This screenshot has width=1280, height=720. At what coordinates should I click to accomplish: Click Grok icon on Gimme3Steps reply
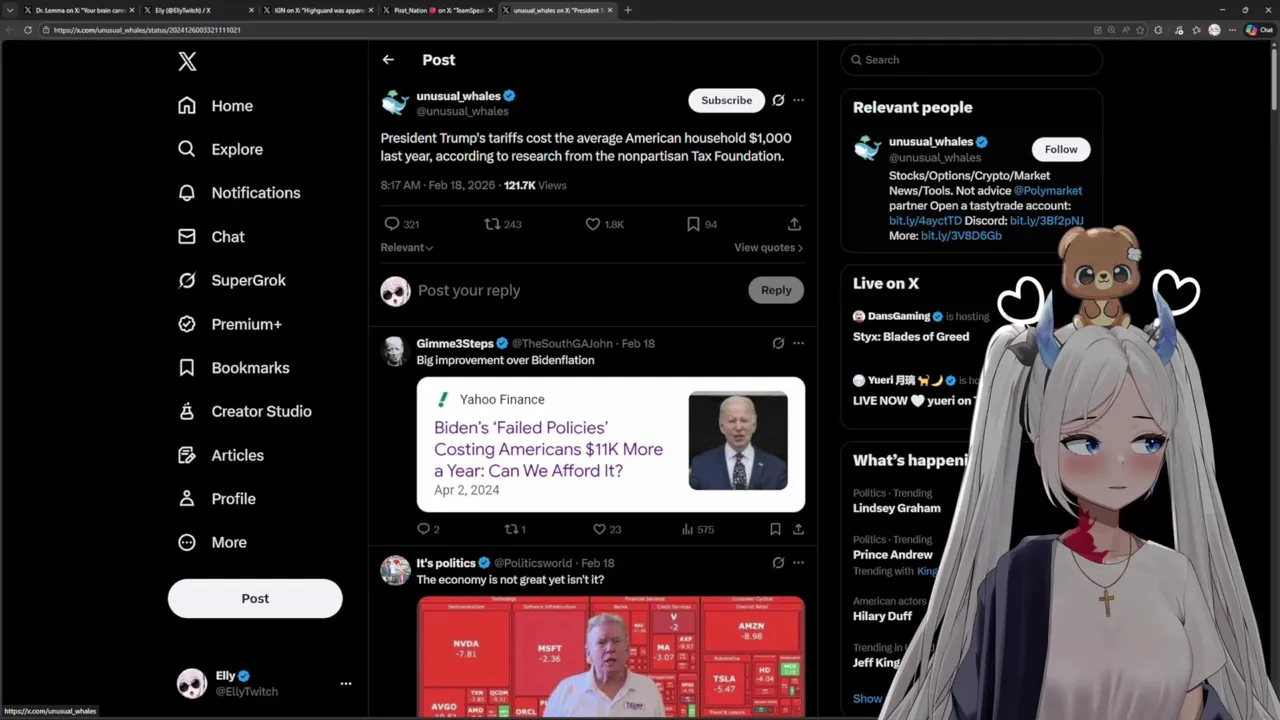pyautogui.click(x=778, y=343)
